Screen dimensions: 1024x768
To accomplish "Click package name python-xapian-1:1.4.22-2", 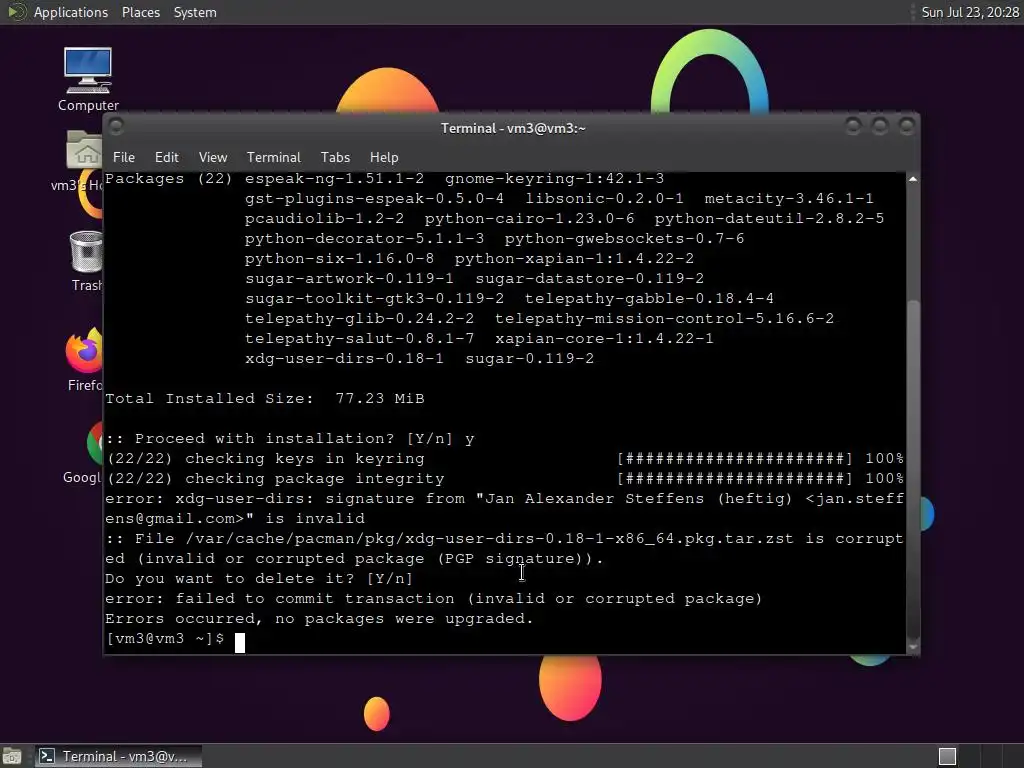I will click(x=574, y=259).
